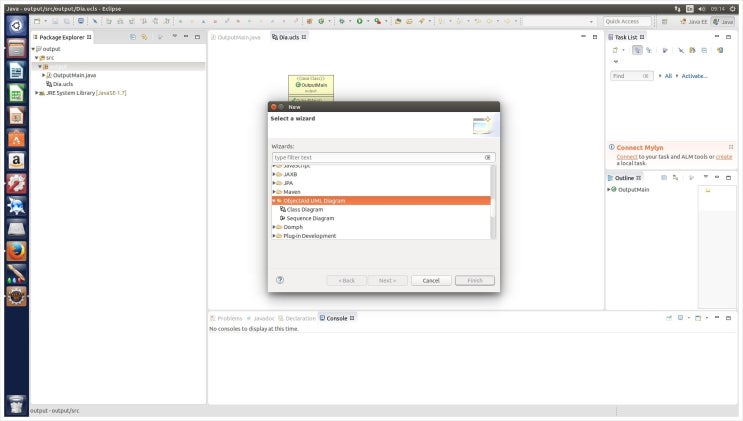Click the wizard filter text field
The width and height of the screenshot is (743, 421).
point(377,157)
